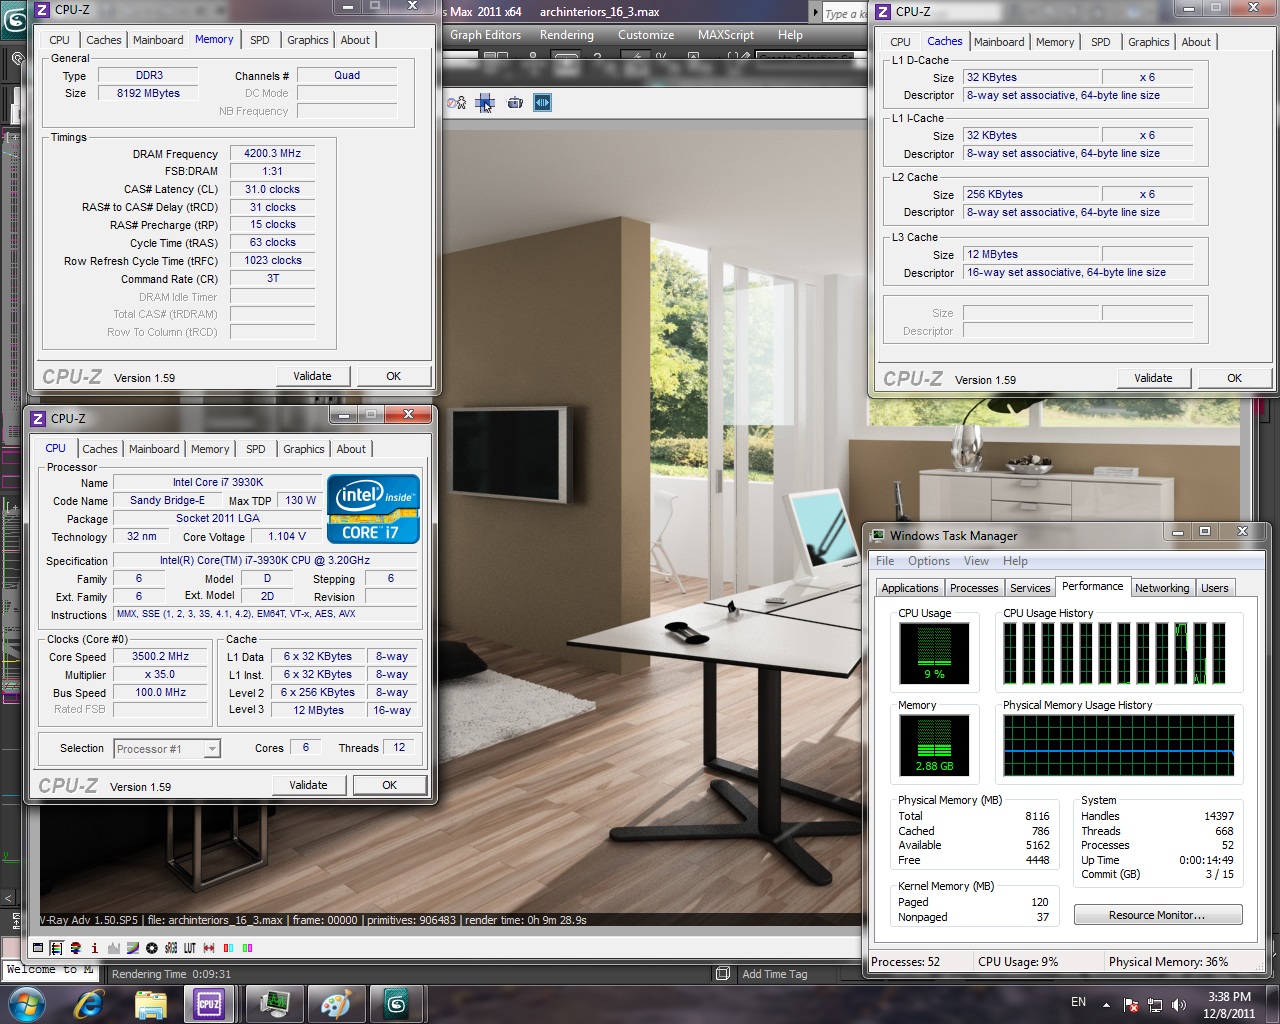Click the red double-arrow stereo icon

point(209,948)
